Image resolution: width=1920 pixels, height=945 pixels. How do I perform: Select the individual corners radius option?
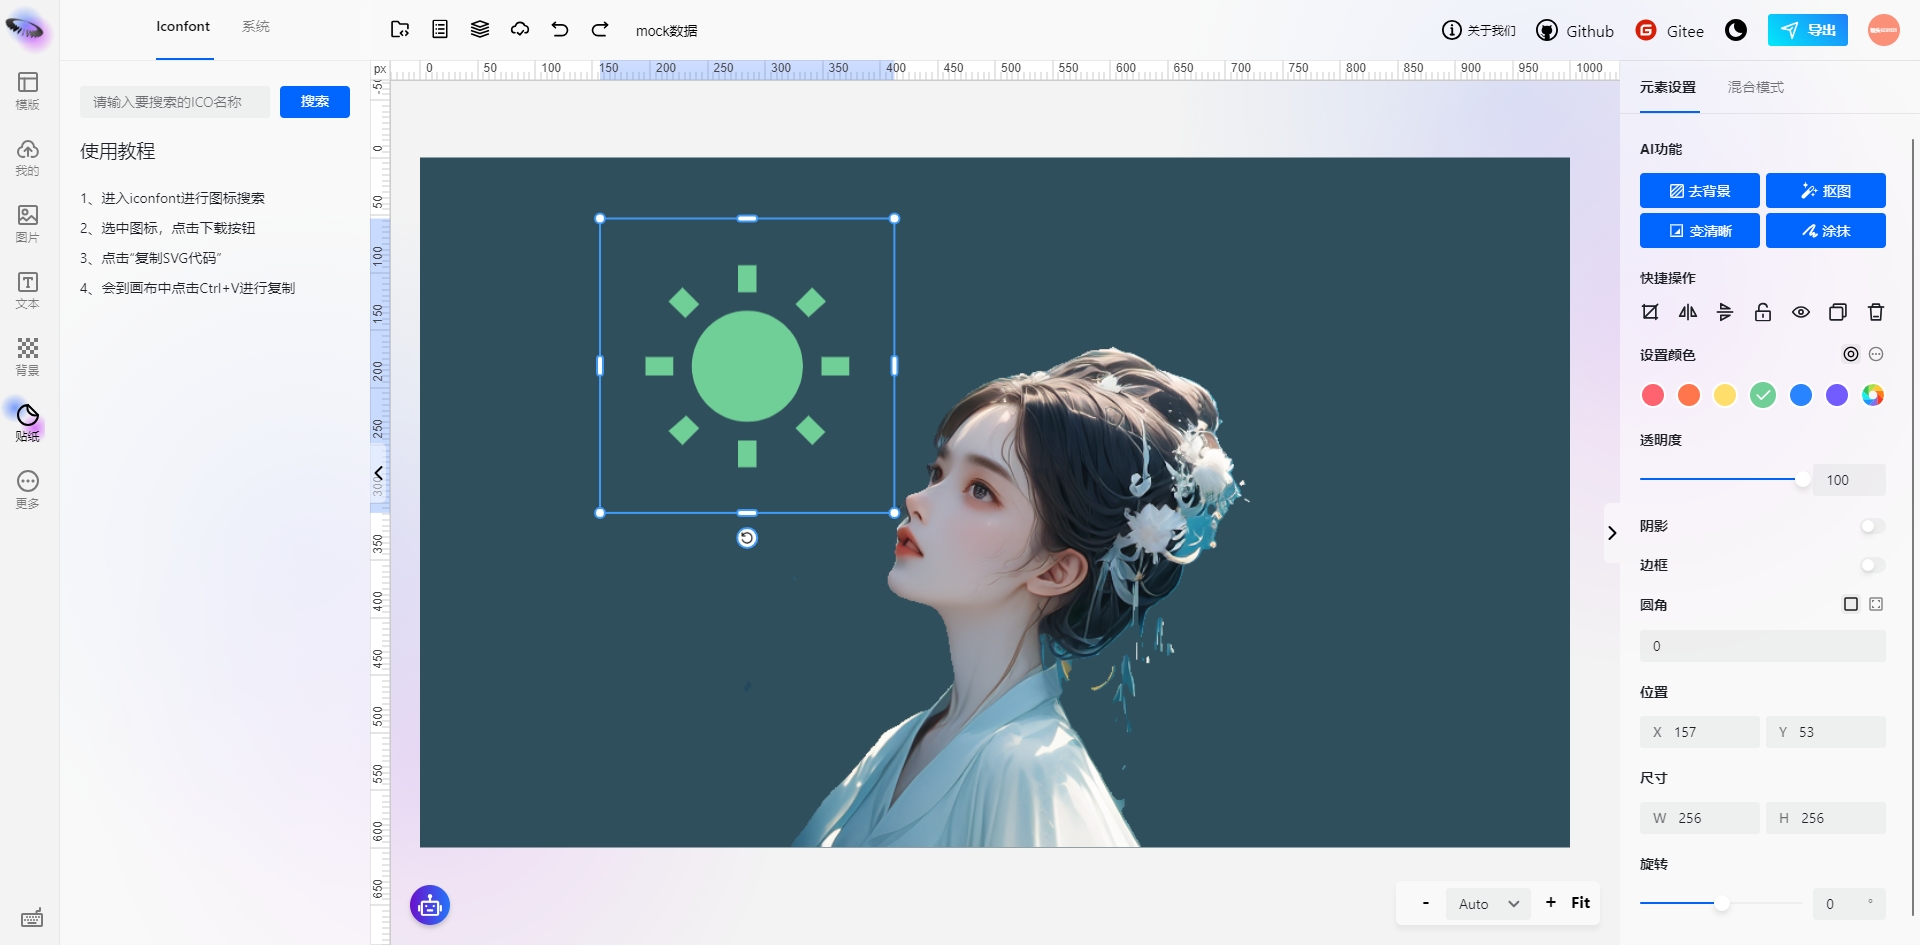coord(1876,604)
